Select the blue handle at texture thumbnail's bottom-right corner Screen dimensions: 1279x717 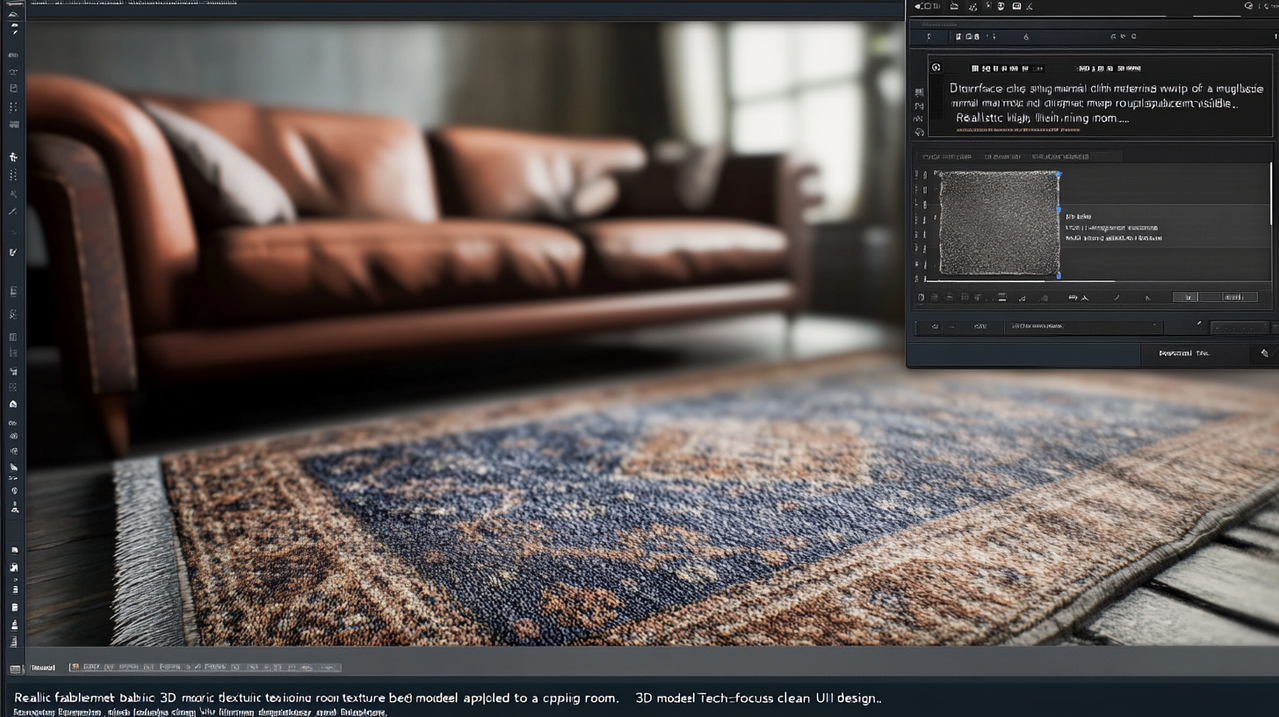click(x=1059, y=276)
